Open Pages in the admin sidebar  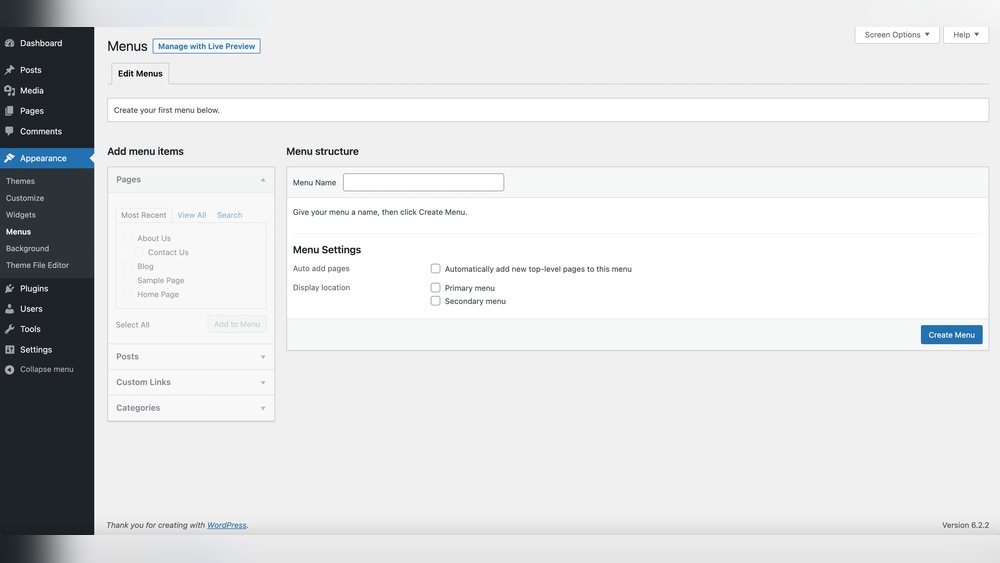[x=32, y=111]
